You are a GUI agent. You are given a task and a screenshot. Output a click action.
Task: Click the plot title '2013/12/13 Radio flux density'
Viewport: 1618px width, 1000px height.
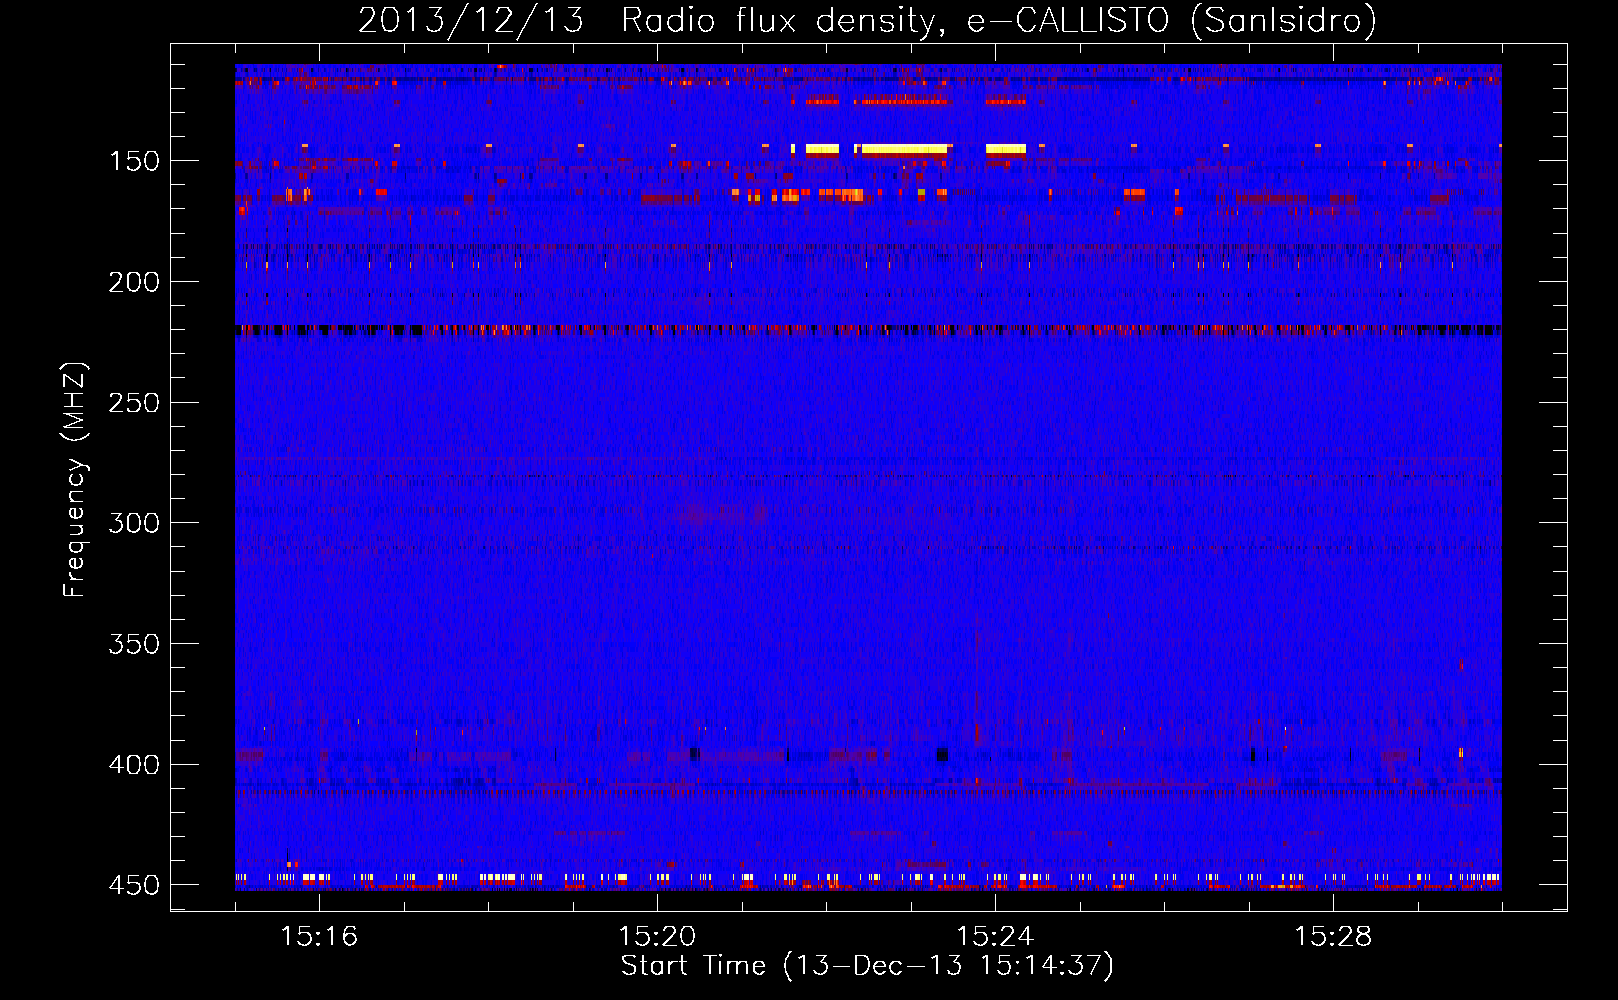click(650, 20)
